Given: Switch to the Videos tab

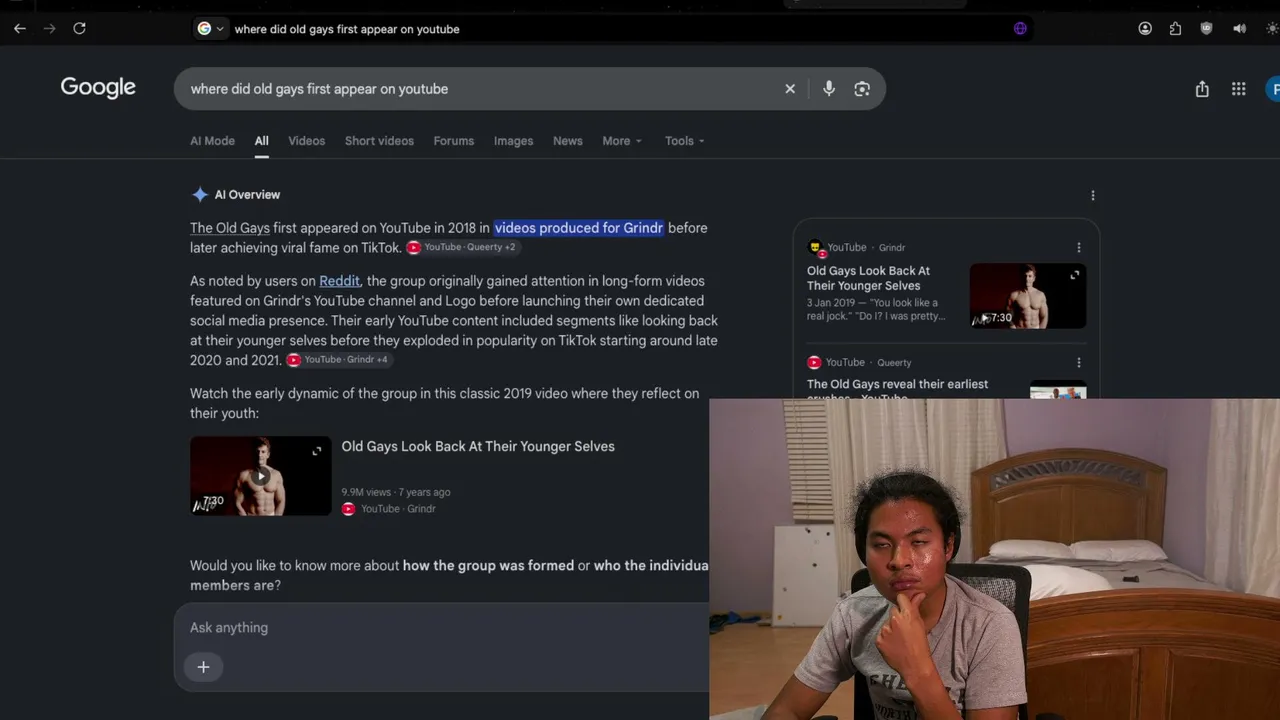Looking at the screenshot, I should pos(307,141).
